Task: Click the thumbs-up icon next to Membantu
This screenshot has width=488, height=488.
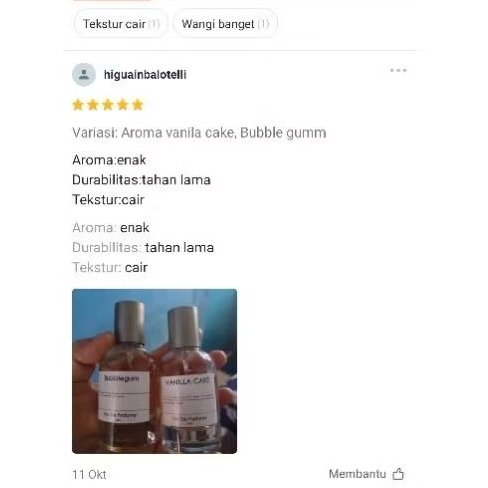Action: 398,474
